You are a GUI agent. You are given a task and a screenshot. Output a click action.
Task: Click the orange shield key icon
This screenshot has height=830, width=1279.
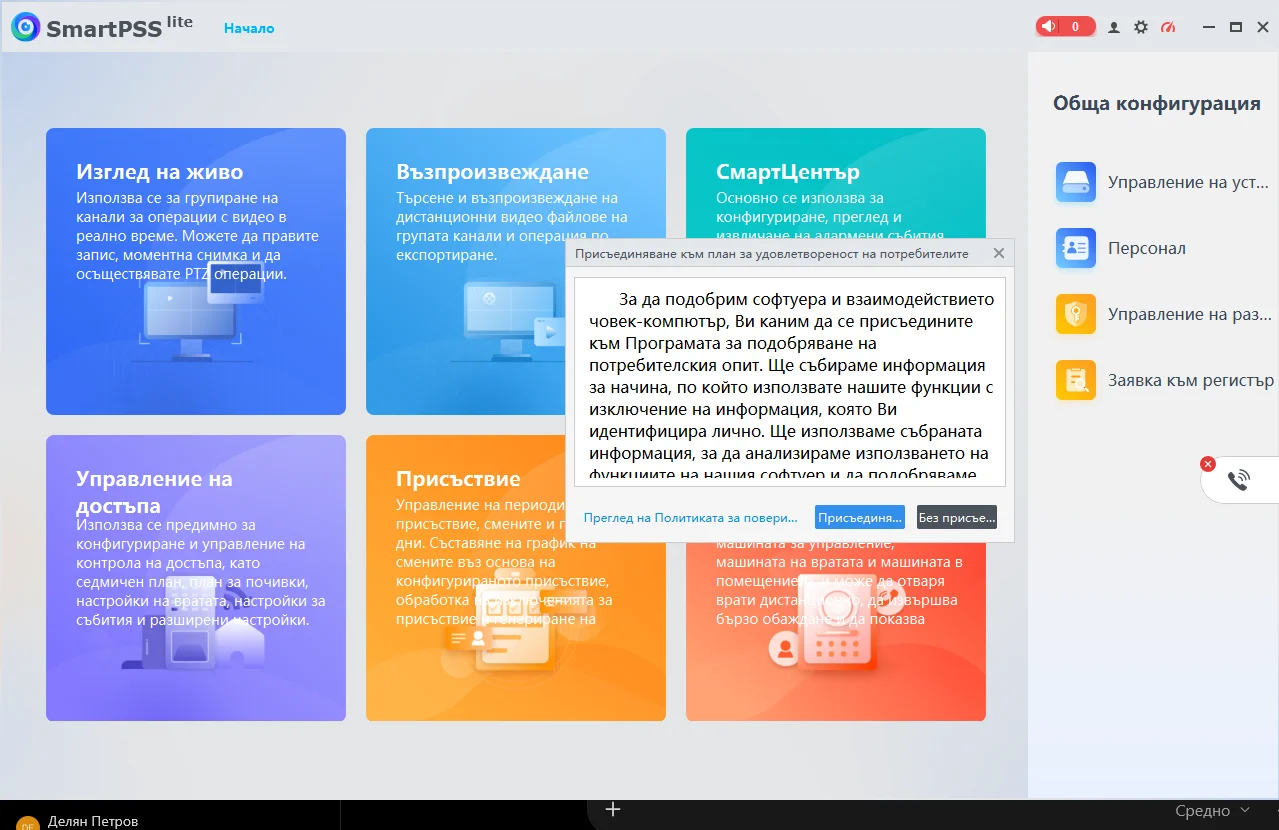1076,314
